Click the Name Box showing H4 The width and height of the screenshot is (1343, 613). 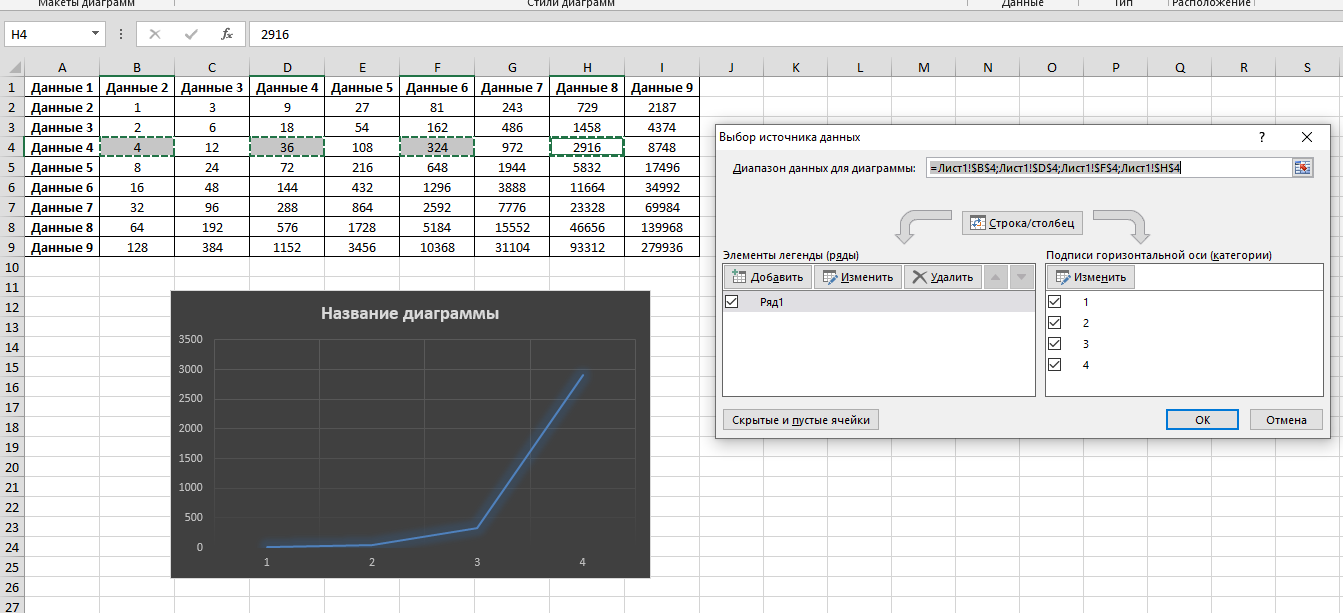coord(46,34)
